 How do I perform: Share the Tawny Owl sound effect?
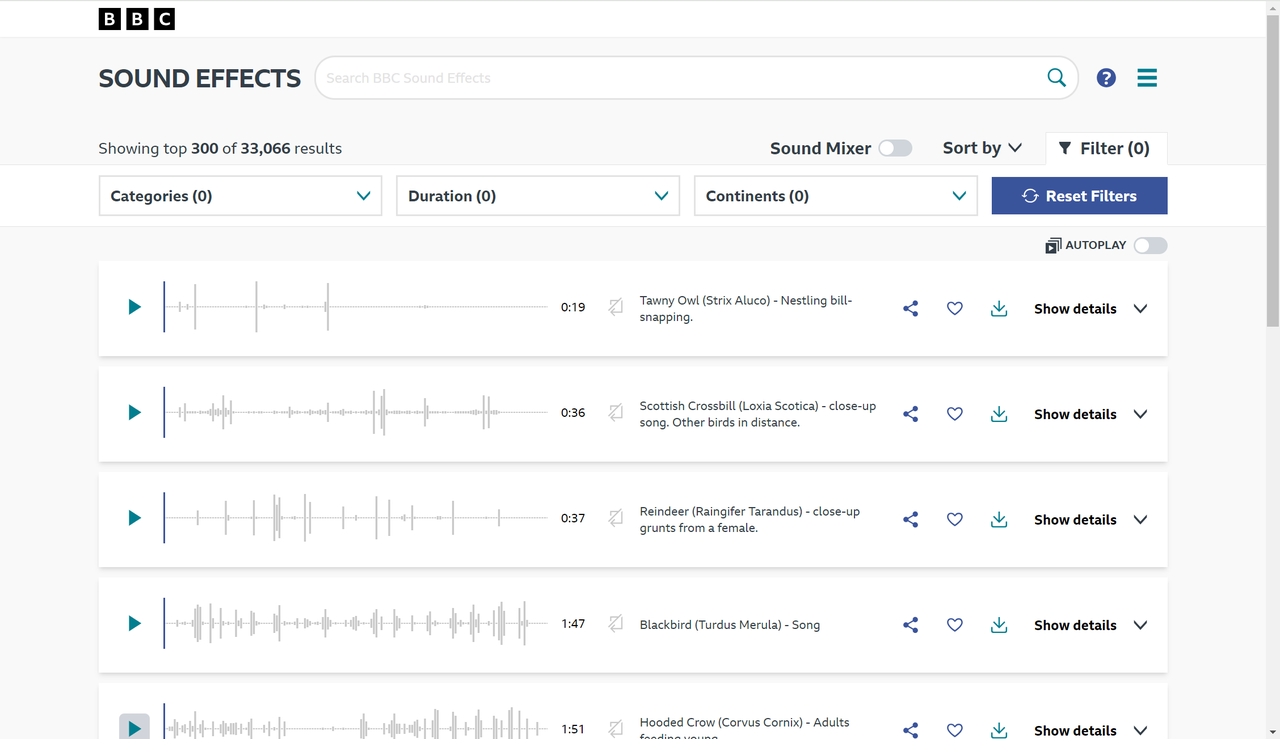[x=910, y=308]
